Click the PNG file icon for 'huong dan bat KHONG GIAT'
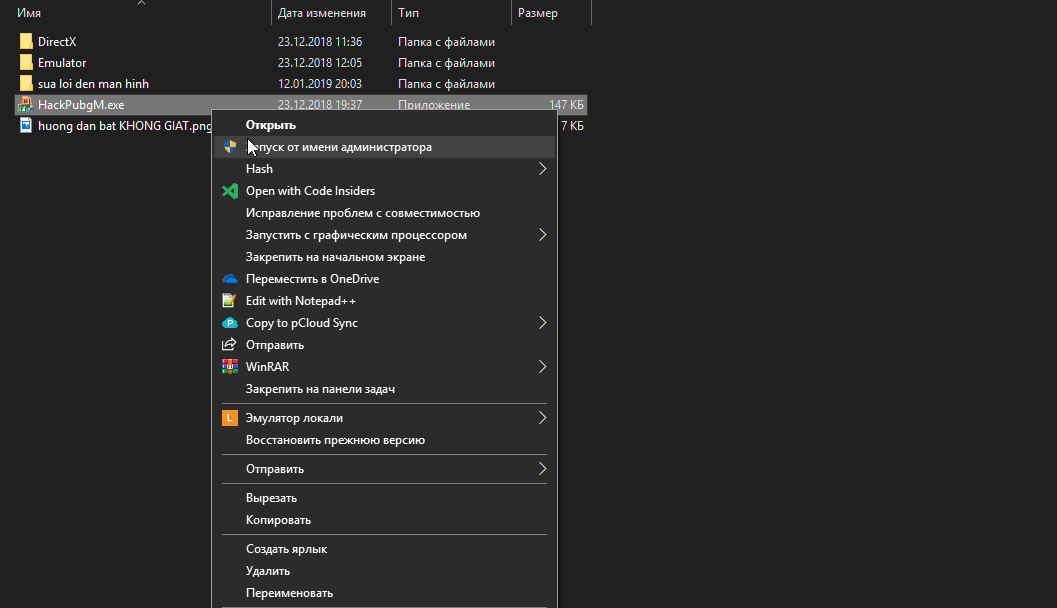The height and width of the screenshot is (608, 1057). (26, 125)
